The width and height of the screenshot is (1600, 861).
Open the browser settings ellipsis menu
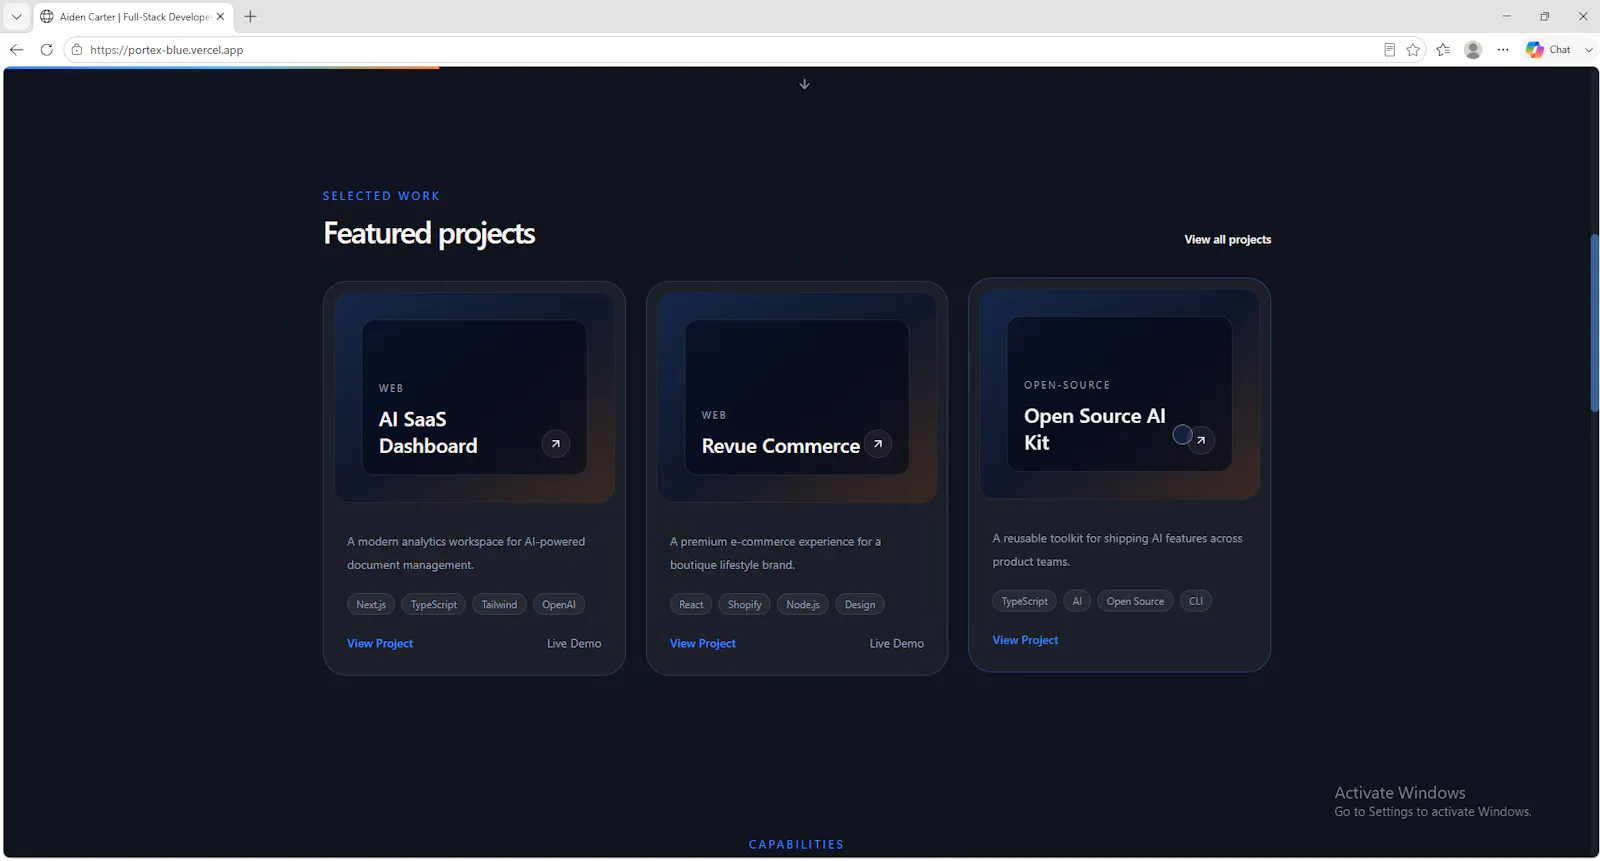[1503, 49]
